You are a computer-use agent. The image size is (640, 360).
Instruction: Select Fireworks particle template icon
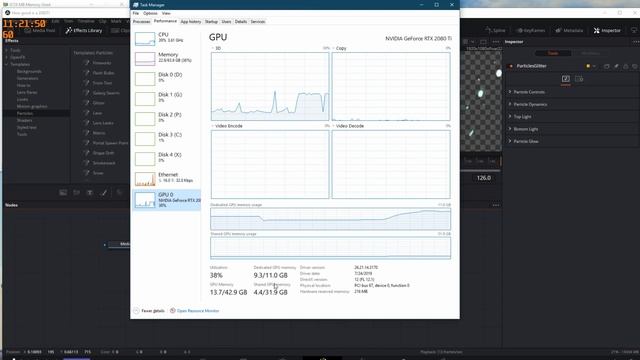click(x=86, y=63)
